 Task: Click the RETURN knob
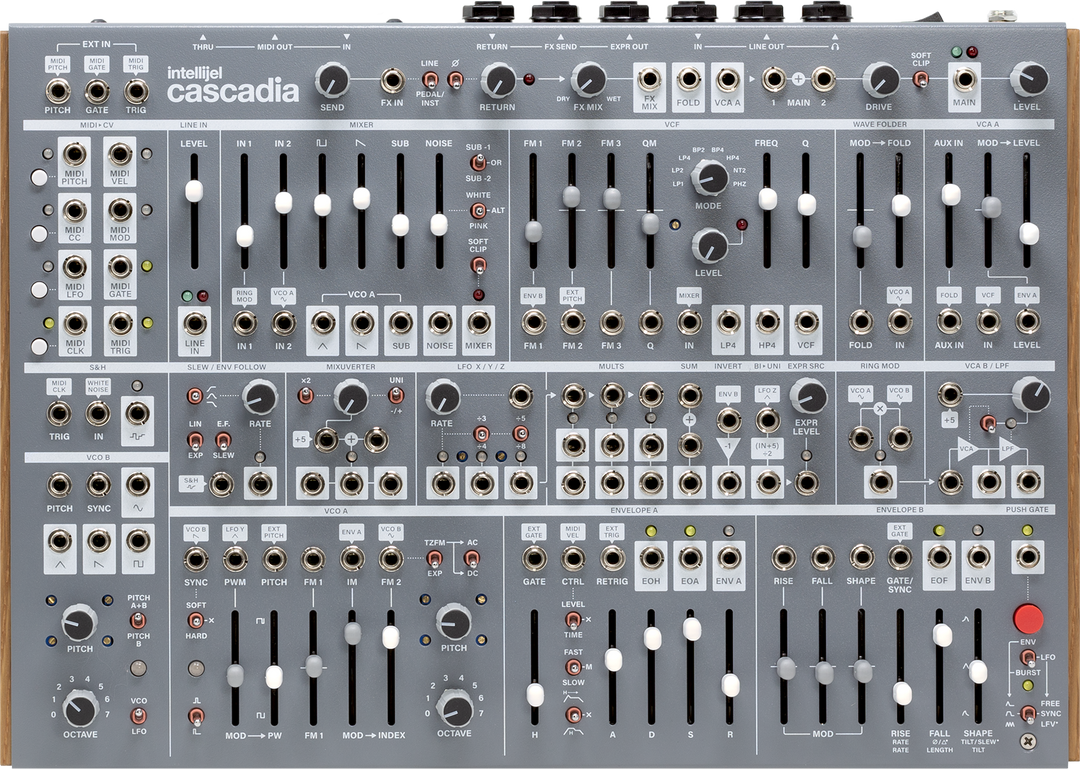tap(497, 80)
